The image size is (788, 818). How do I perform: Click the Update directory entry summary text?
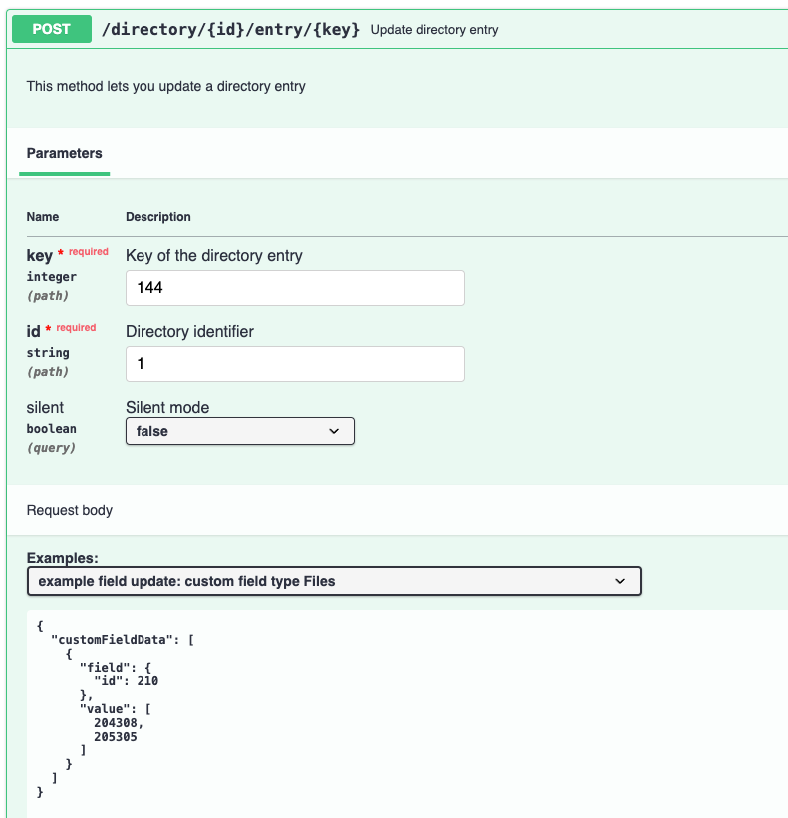pos(434,30)
